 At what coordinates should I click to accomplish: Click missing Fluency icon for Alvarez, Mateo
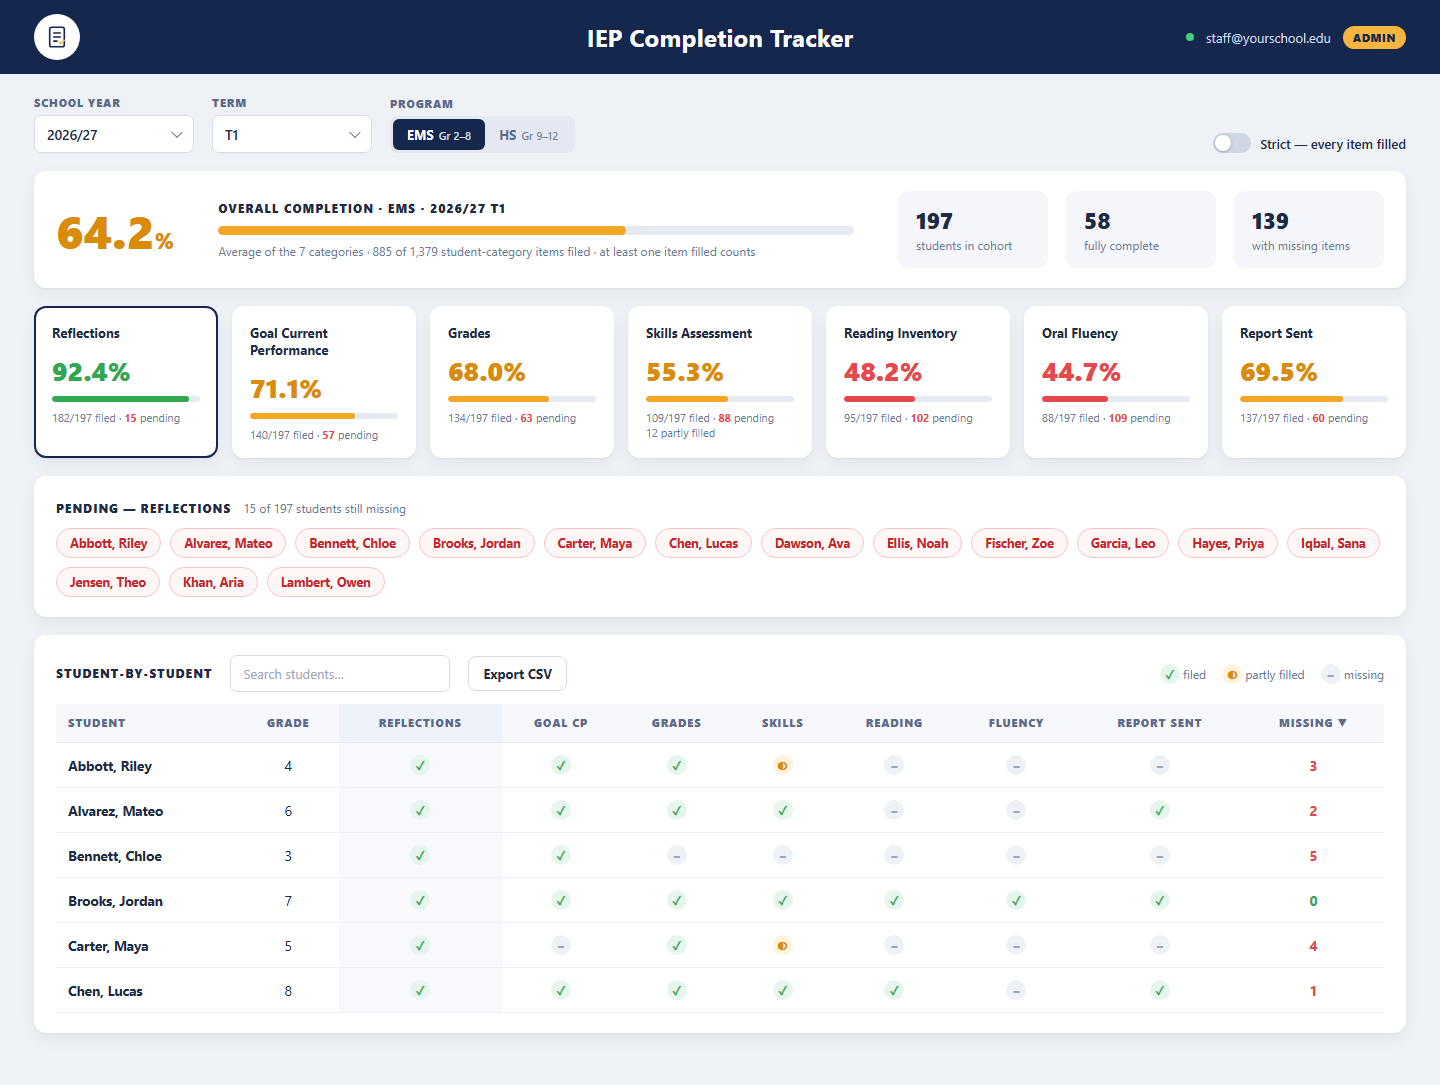(1016, 810)
